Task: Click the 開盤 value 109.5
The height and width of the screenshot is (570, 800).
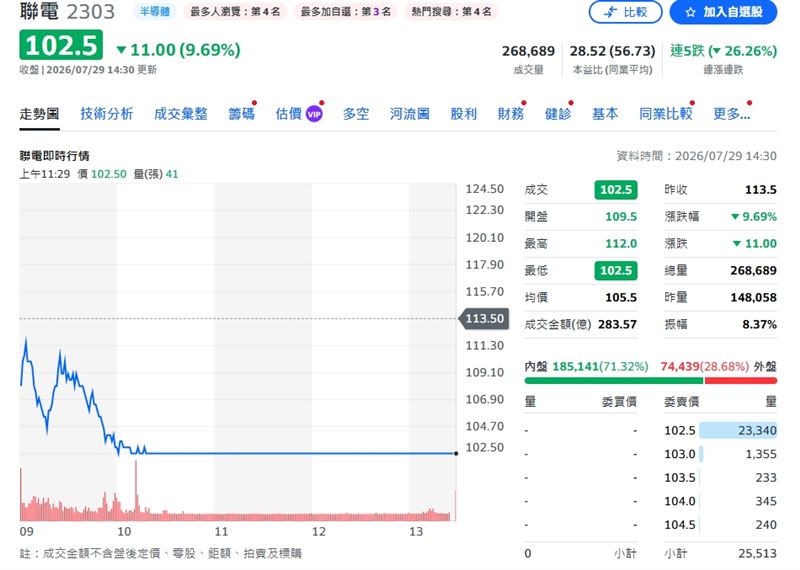Action: [621, 216]
